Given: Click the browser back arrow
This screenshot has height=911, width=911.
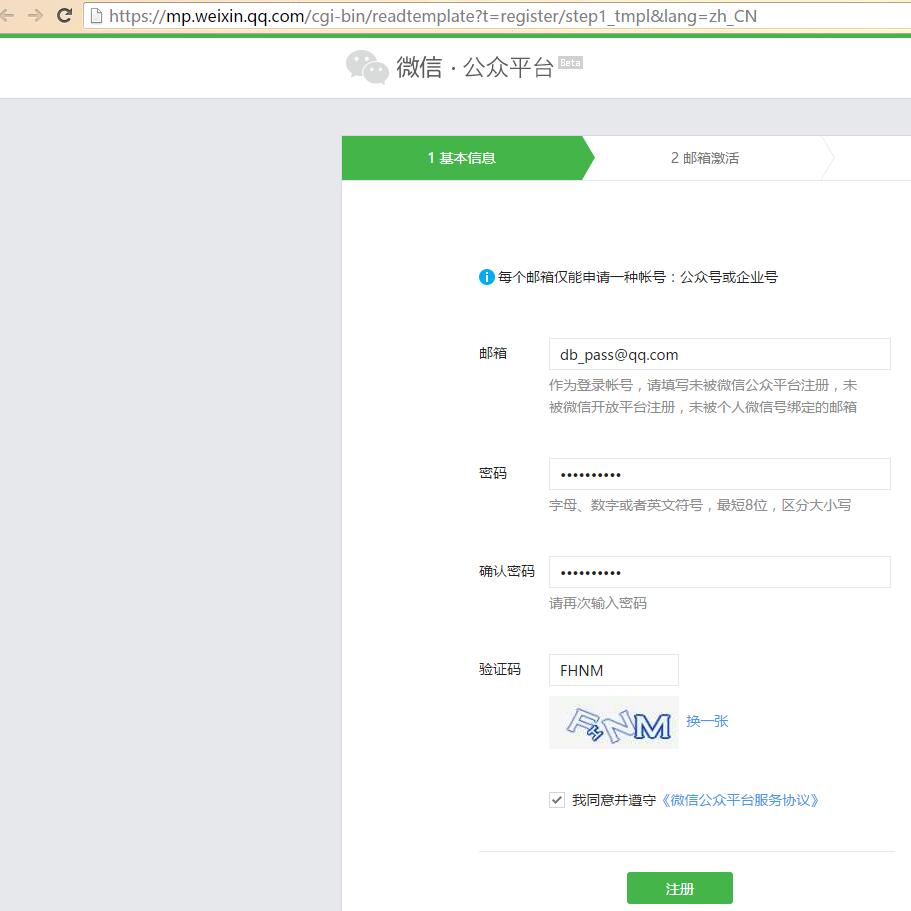Looking at the screenshot, I should [x=6, y=15].
